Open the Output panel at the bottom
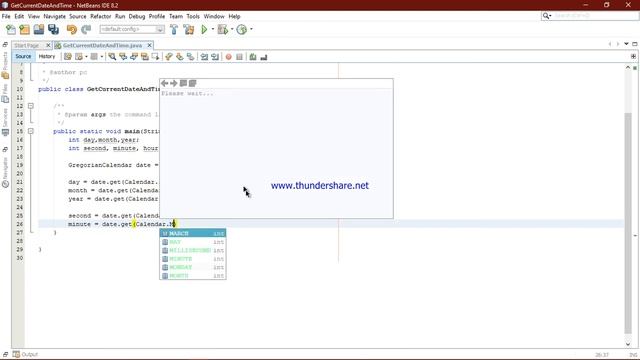The height and width of the screenshot is (360, 640). tap(25, 354)
